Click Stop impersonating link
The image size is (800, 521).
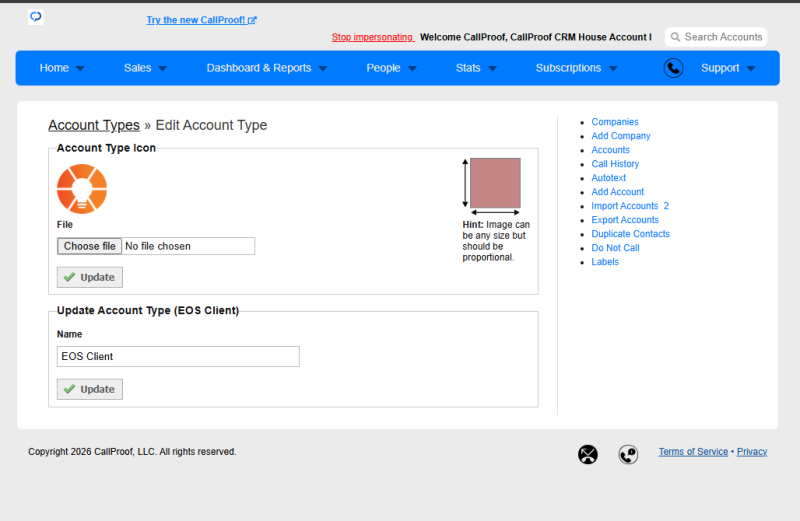372,37
